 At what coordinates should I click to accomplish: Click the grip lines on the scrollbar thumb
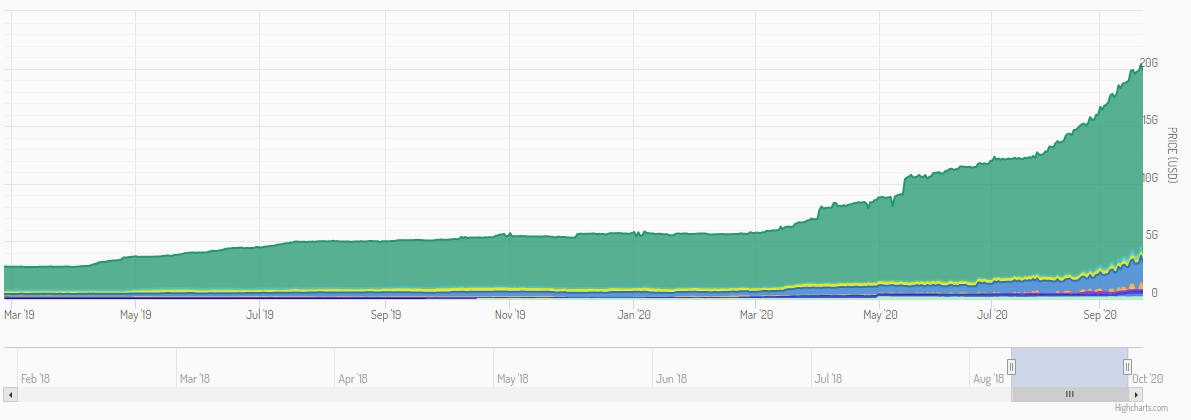click(x=1069, y=395)
